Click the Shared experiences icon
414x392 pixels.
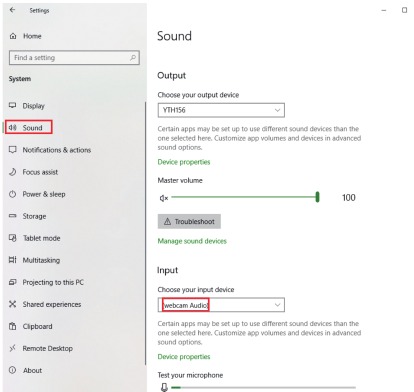coord(12,304)
